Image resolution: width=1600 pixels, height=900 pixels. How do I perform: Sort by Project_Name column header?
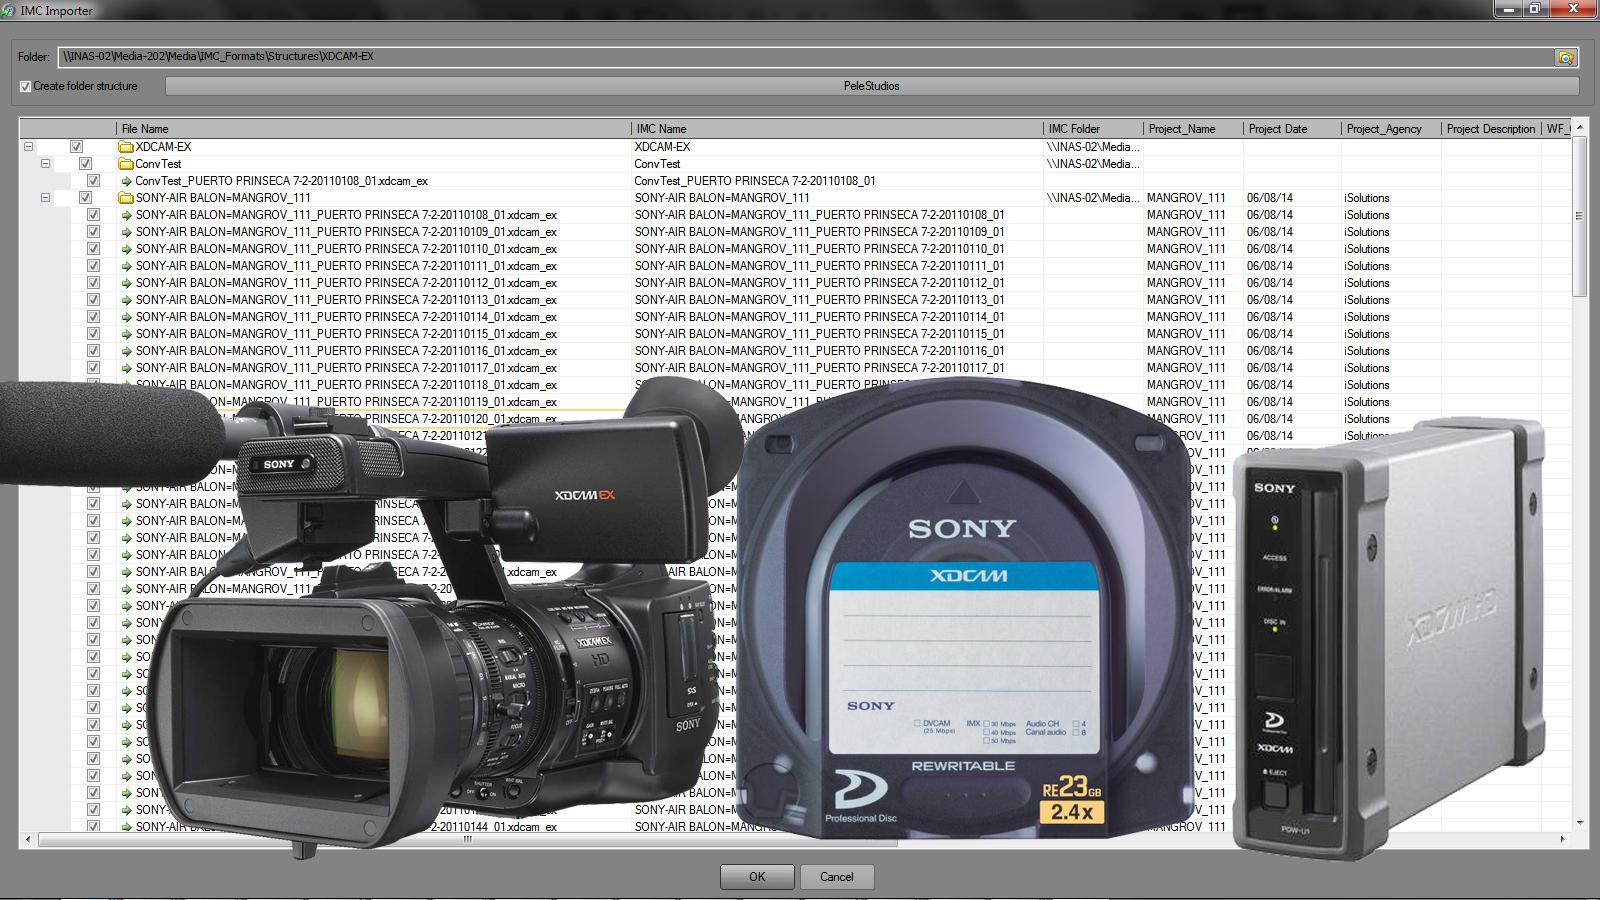coord(1193,129)
